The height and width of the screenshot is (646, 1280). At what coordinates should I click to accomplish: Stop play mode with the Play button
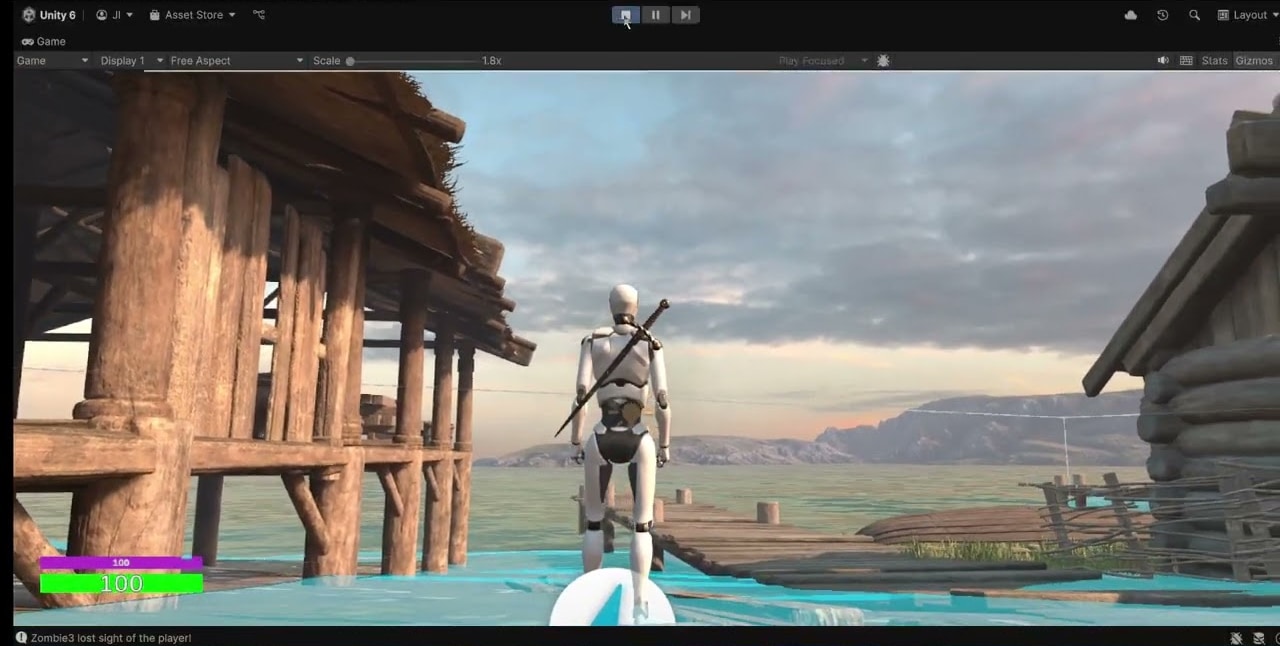point(626,15)
